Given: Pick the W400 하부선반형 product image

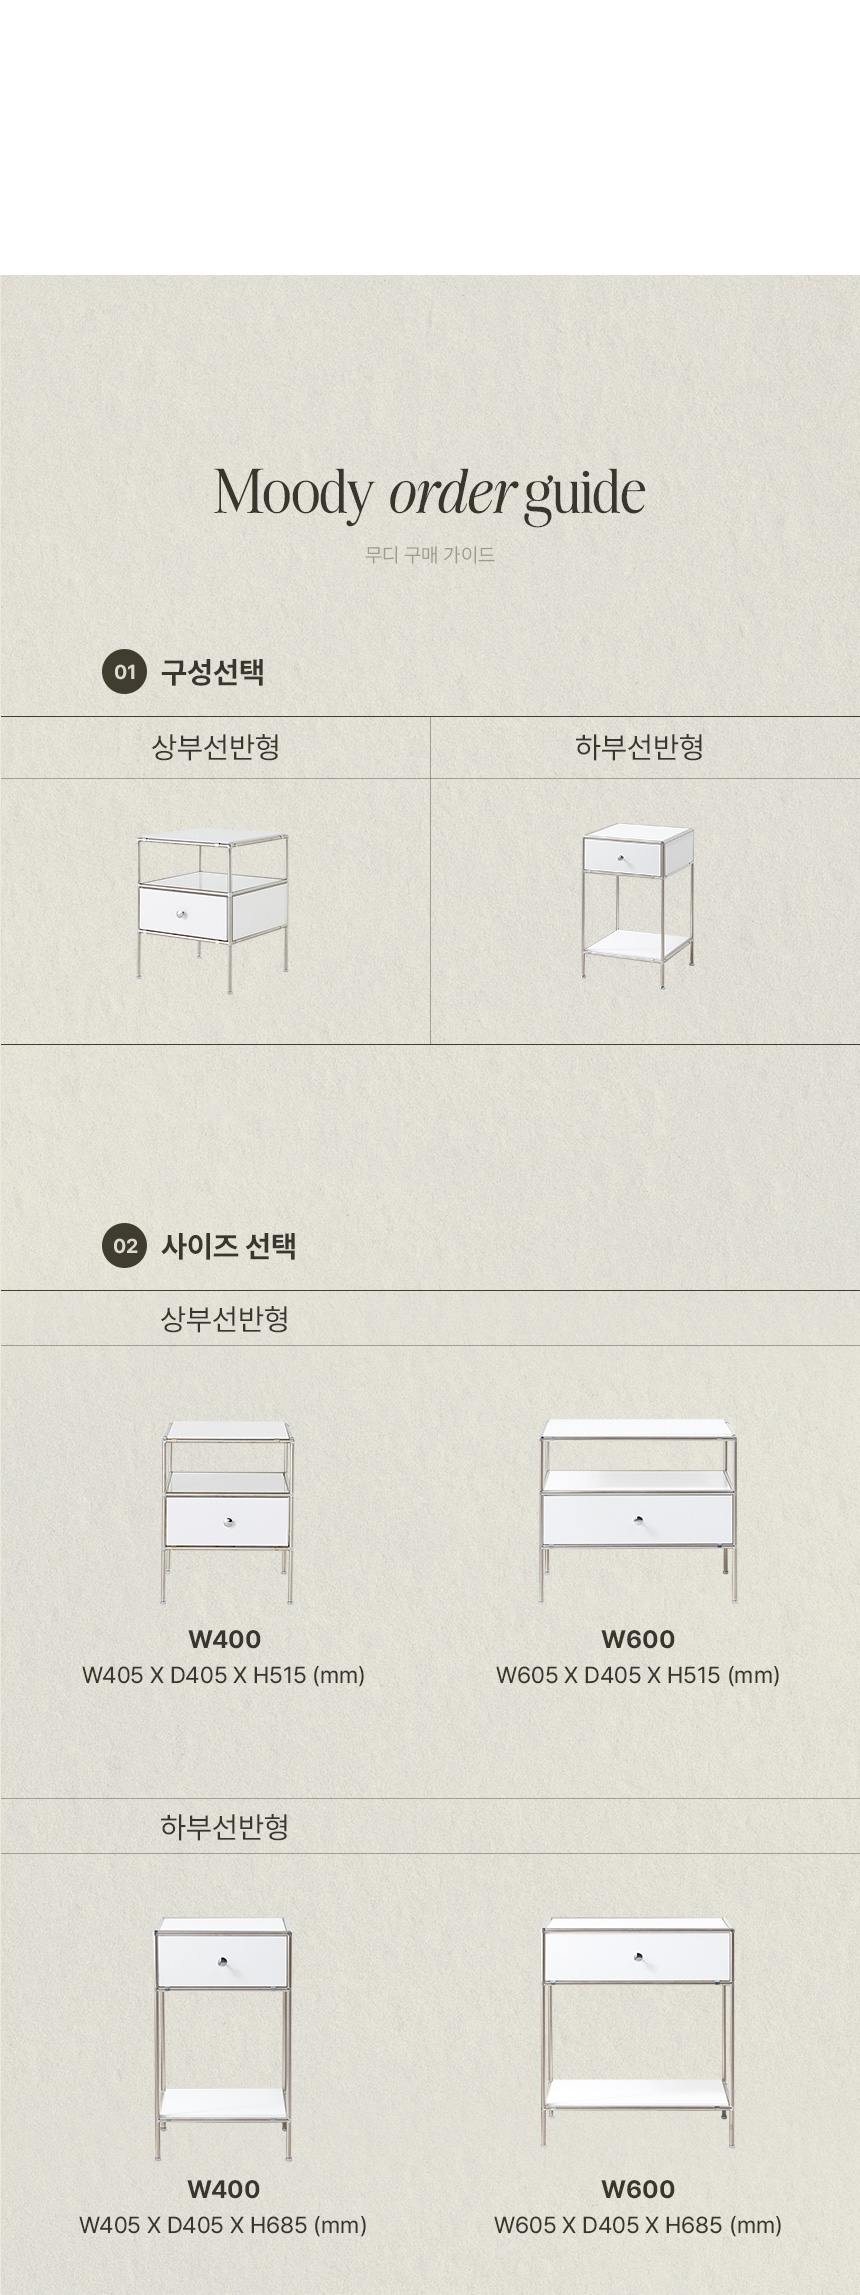Looking at the screenshot, I should tap(223, 2026).
